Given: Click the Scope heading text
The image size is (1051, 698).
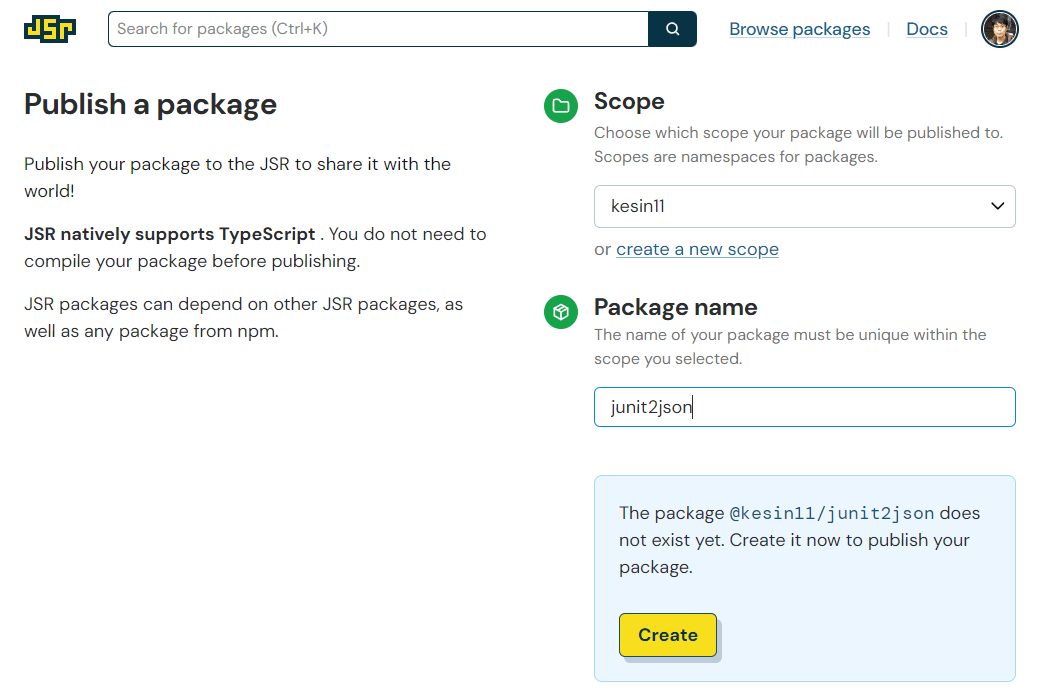Looking at the screenshot, I should point(629,101).
